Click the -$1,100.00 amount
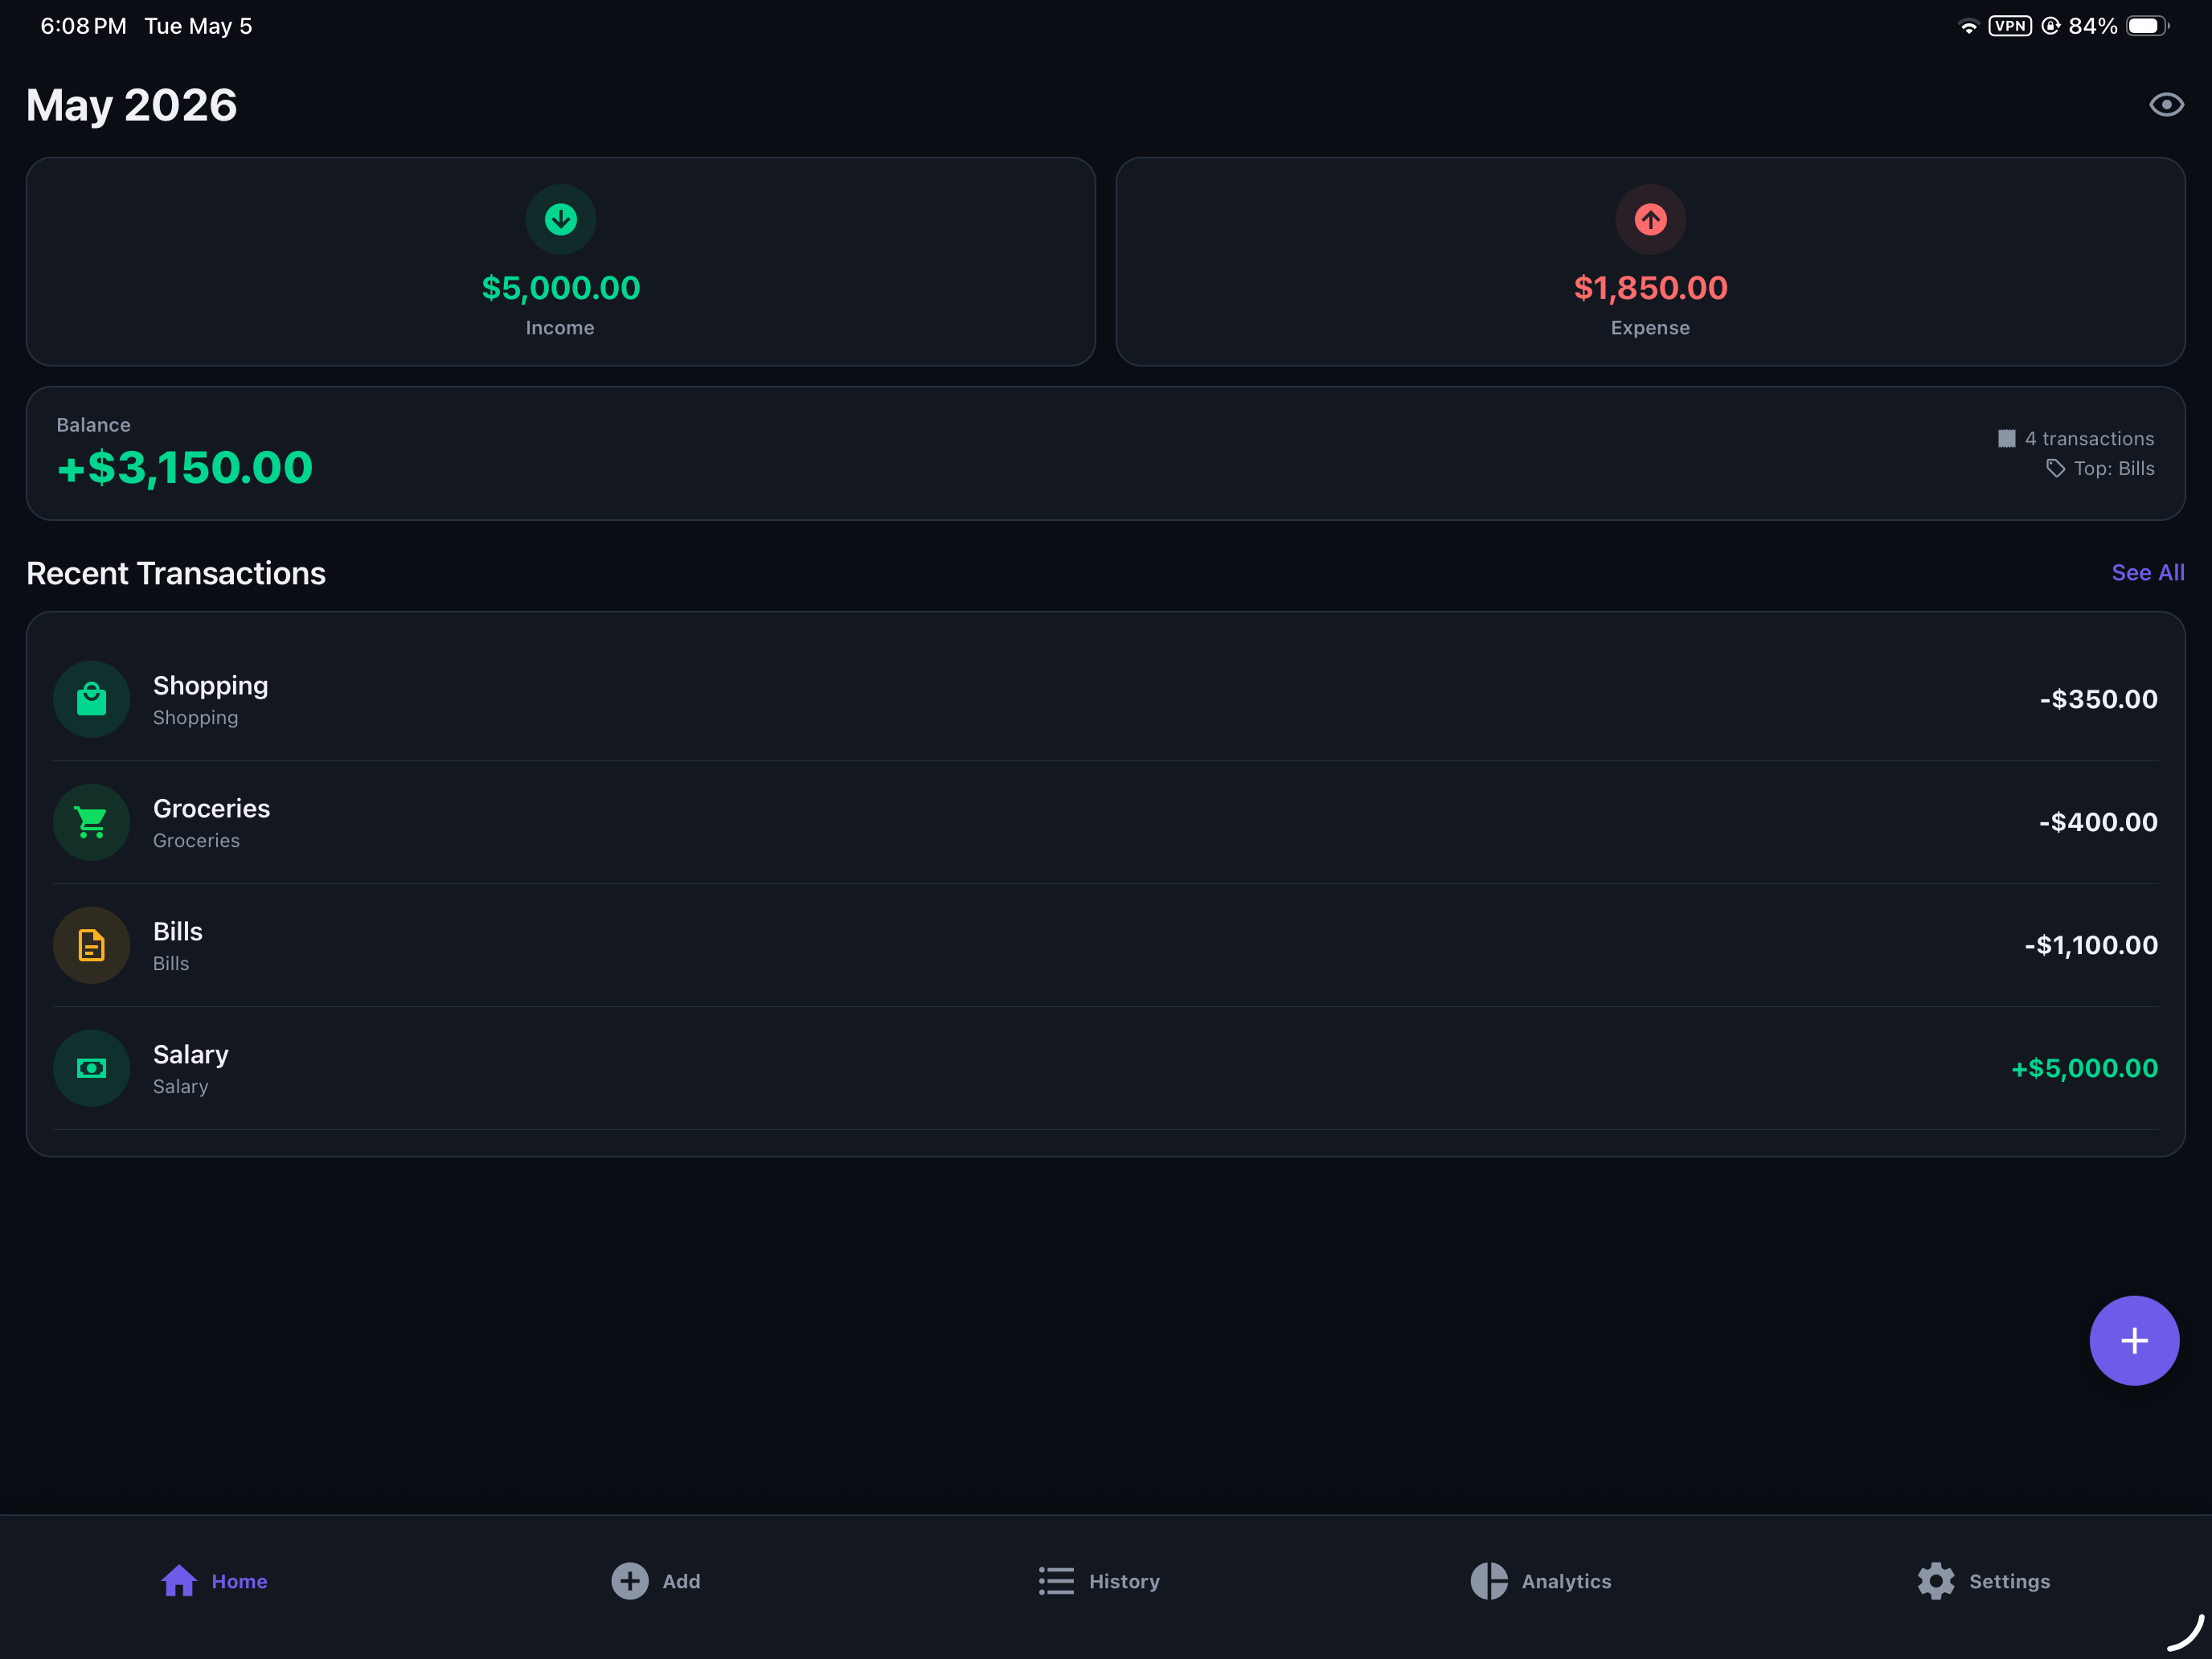 [2091, 945]
